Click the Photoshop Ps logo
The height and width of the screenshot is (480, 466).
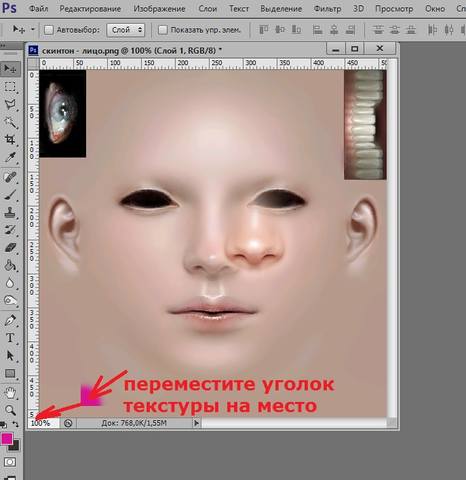(9, 8)
